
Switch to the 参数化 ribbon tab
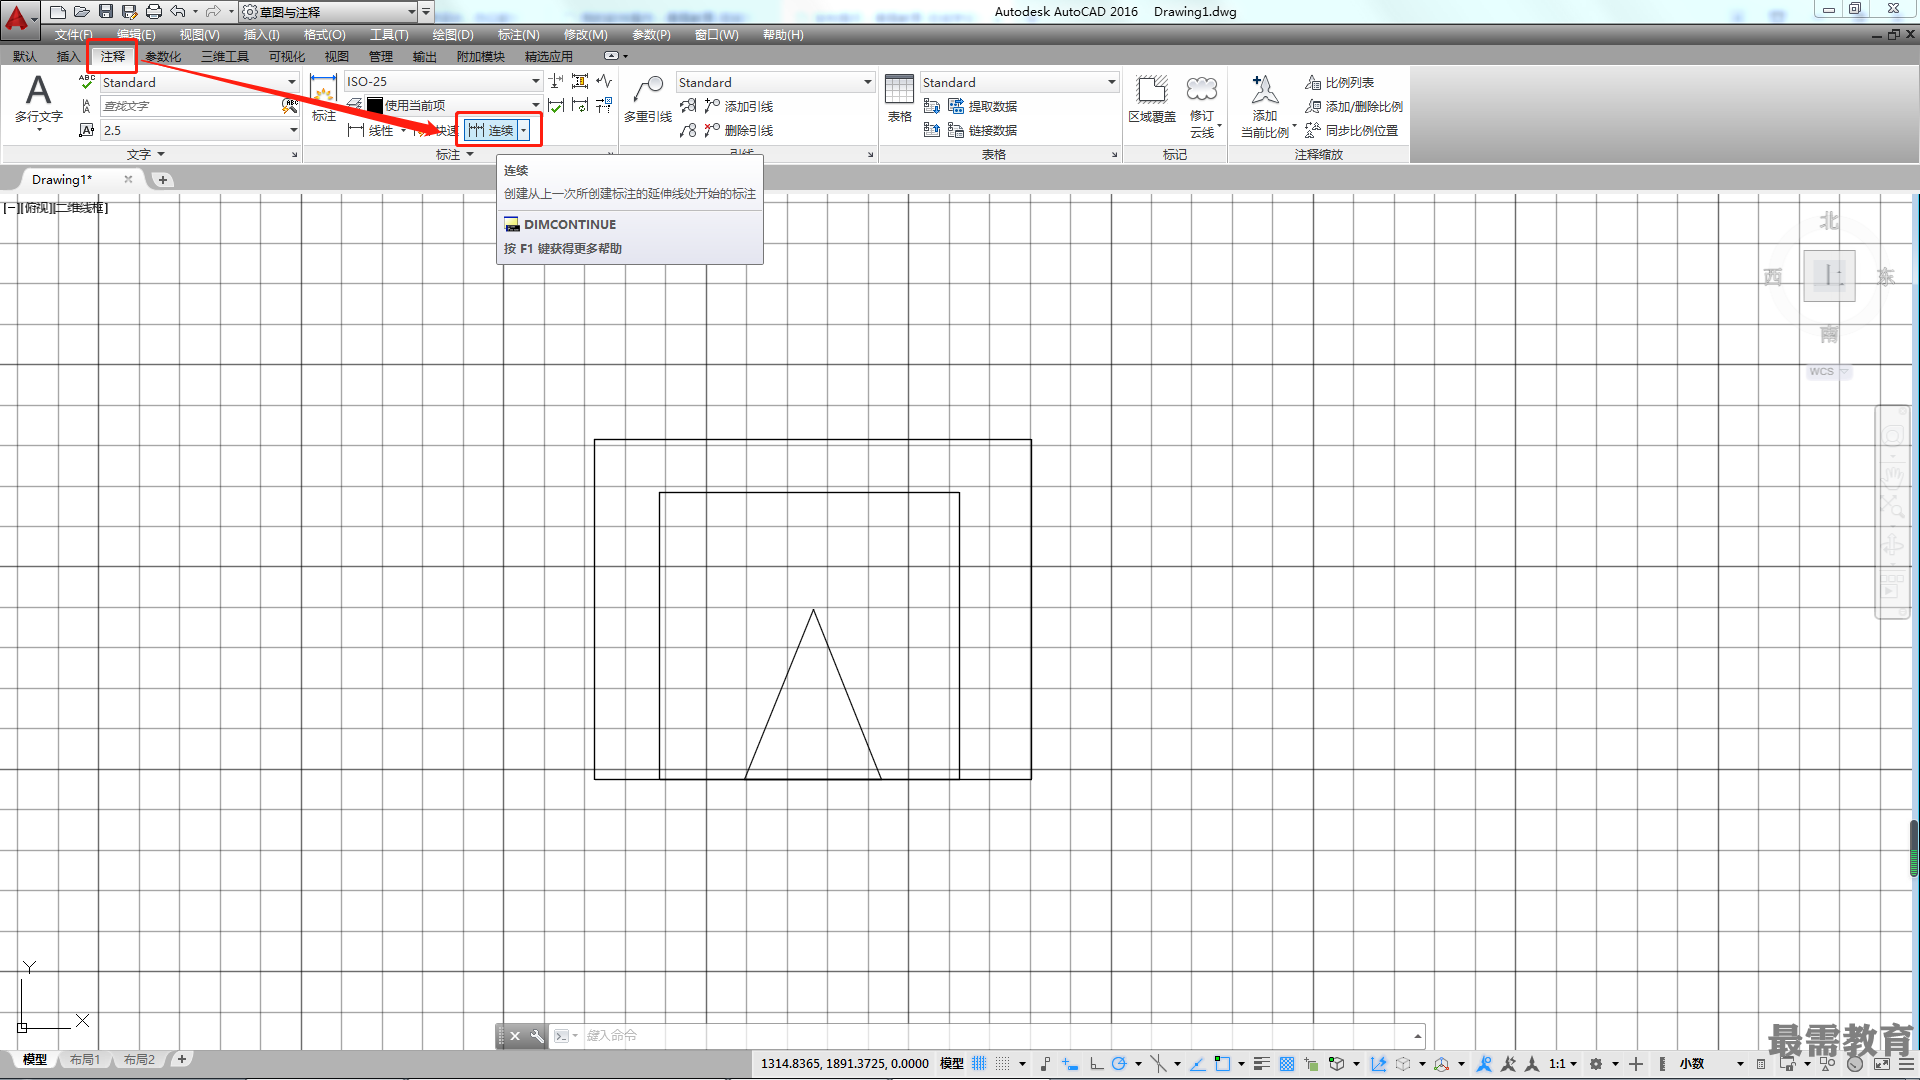click(x=163, y=57)
